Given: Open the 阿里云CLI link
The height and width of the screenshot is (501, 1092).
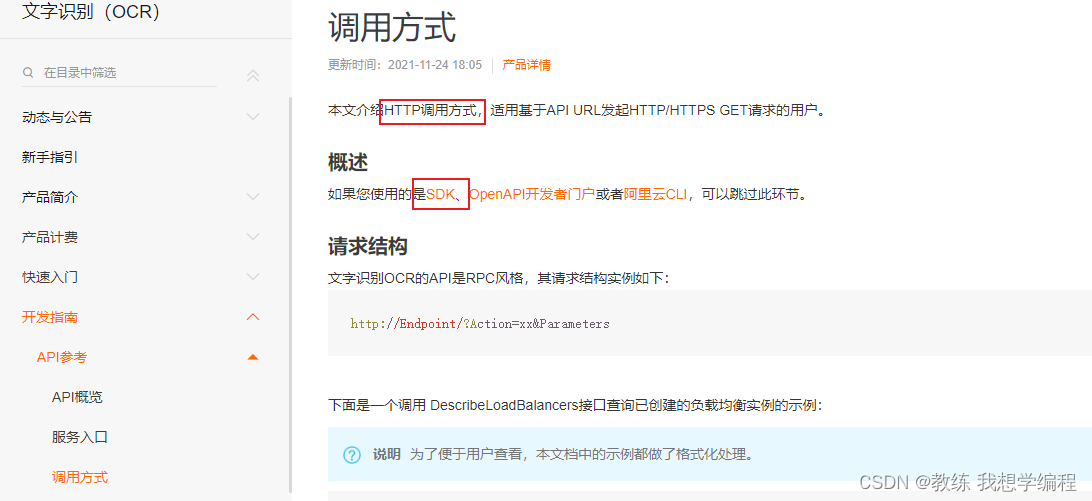Looking at the screenshot, I should (x=655, y=194).
